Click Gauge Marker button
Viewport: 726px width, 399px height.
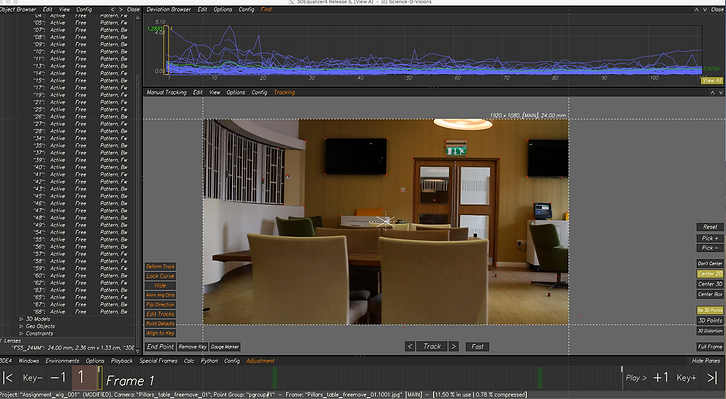(225, 347)
